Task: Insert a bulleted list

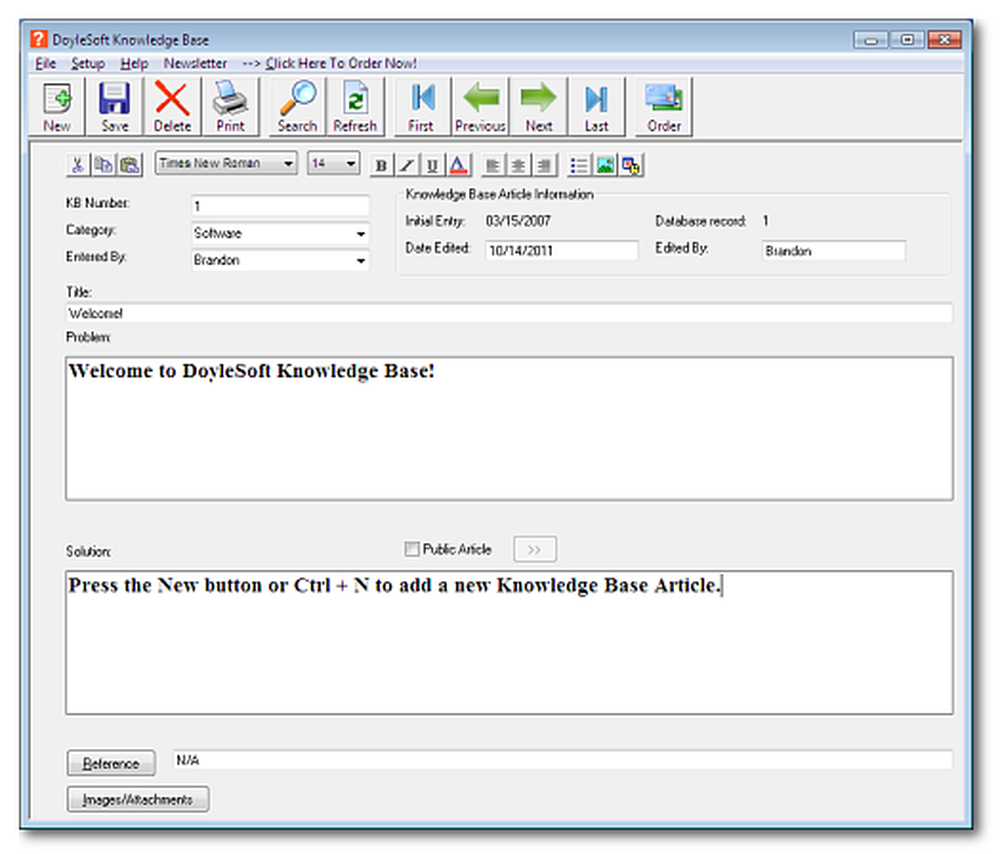Action: [579, 166]
